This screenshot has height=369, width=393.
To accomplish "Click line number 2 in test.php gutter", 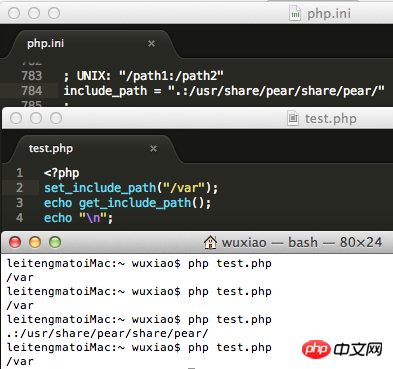I will point(20,188).
